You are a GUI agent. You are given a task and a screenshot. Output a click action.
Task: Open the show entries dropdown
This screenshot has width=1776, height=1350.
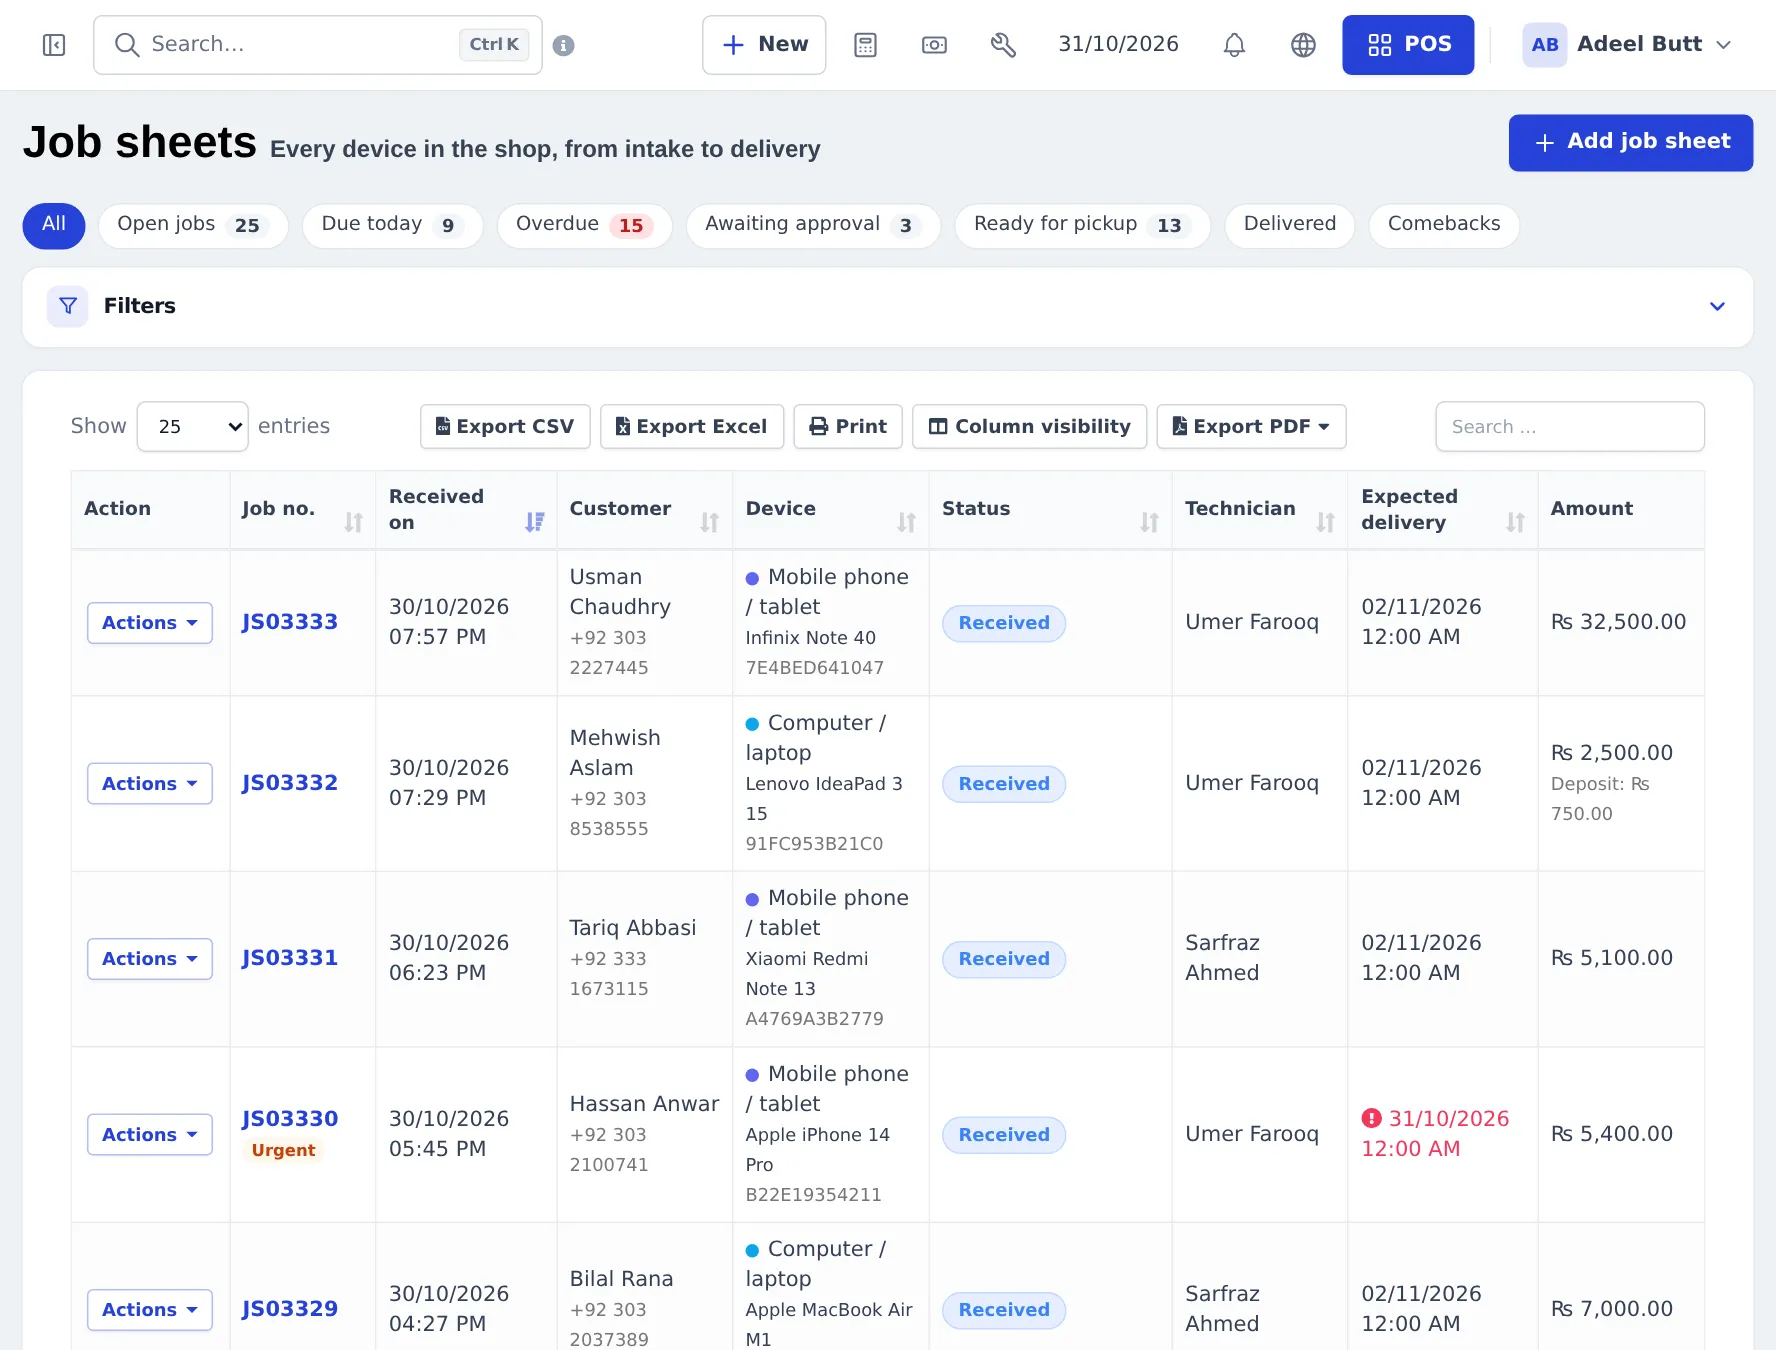[192, 426]
